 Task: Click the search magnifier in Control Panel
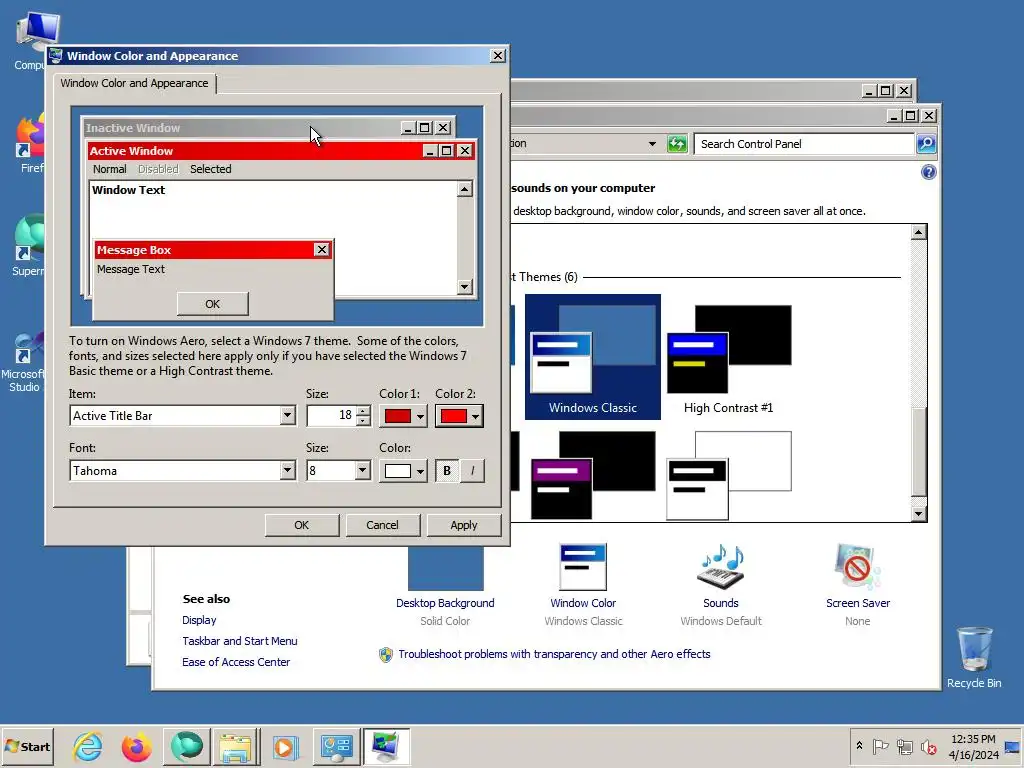click(927, 144)
